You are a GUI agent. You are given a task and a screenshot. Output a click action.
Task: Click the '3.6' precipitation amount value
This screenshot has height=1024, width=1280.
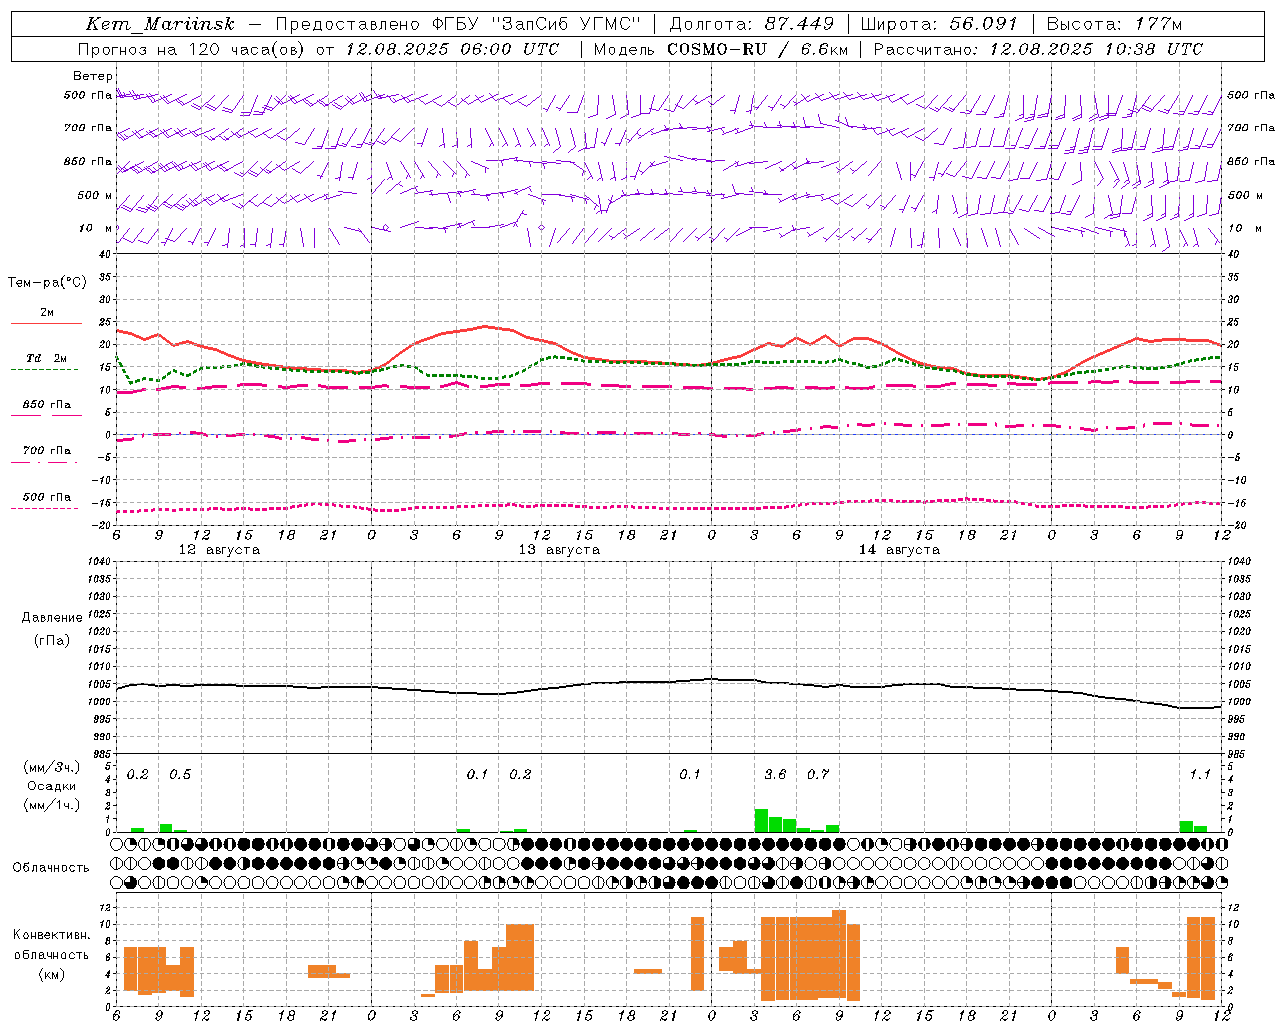775,774
